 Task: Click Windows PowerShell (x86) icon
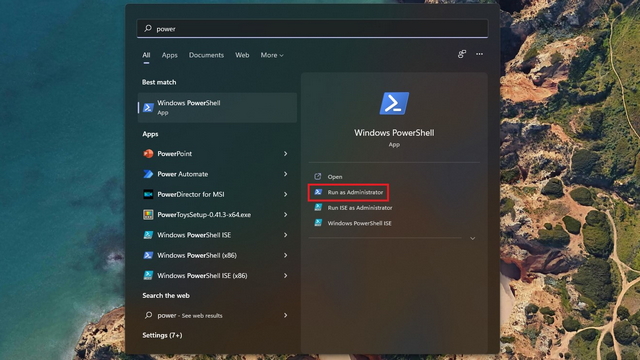(x=148, y=256)
